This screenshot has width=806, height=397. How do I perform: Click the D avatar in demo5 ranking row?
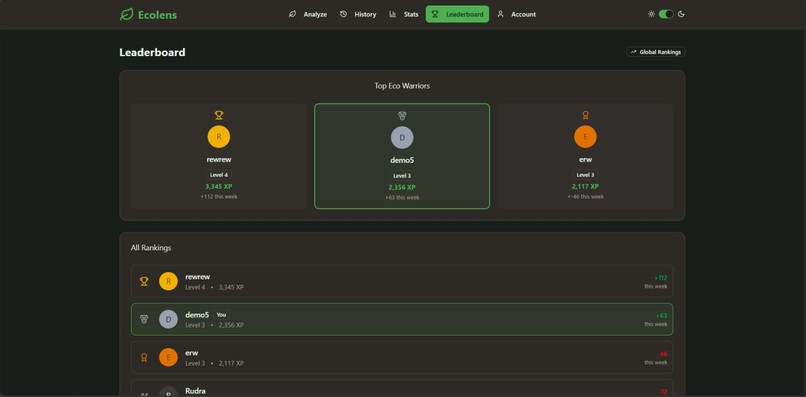point(169,319)
